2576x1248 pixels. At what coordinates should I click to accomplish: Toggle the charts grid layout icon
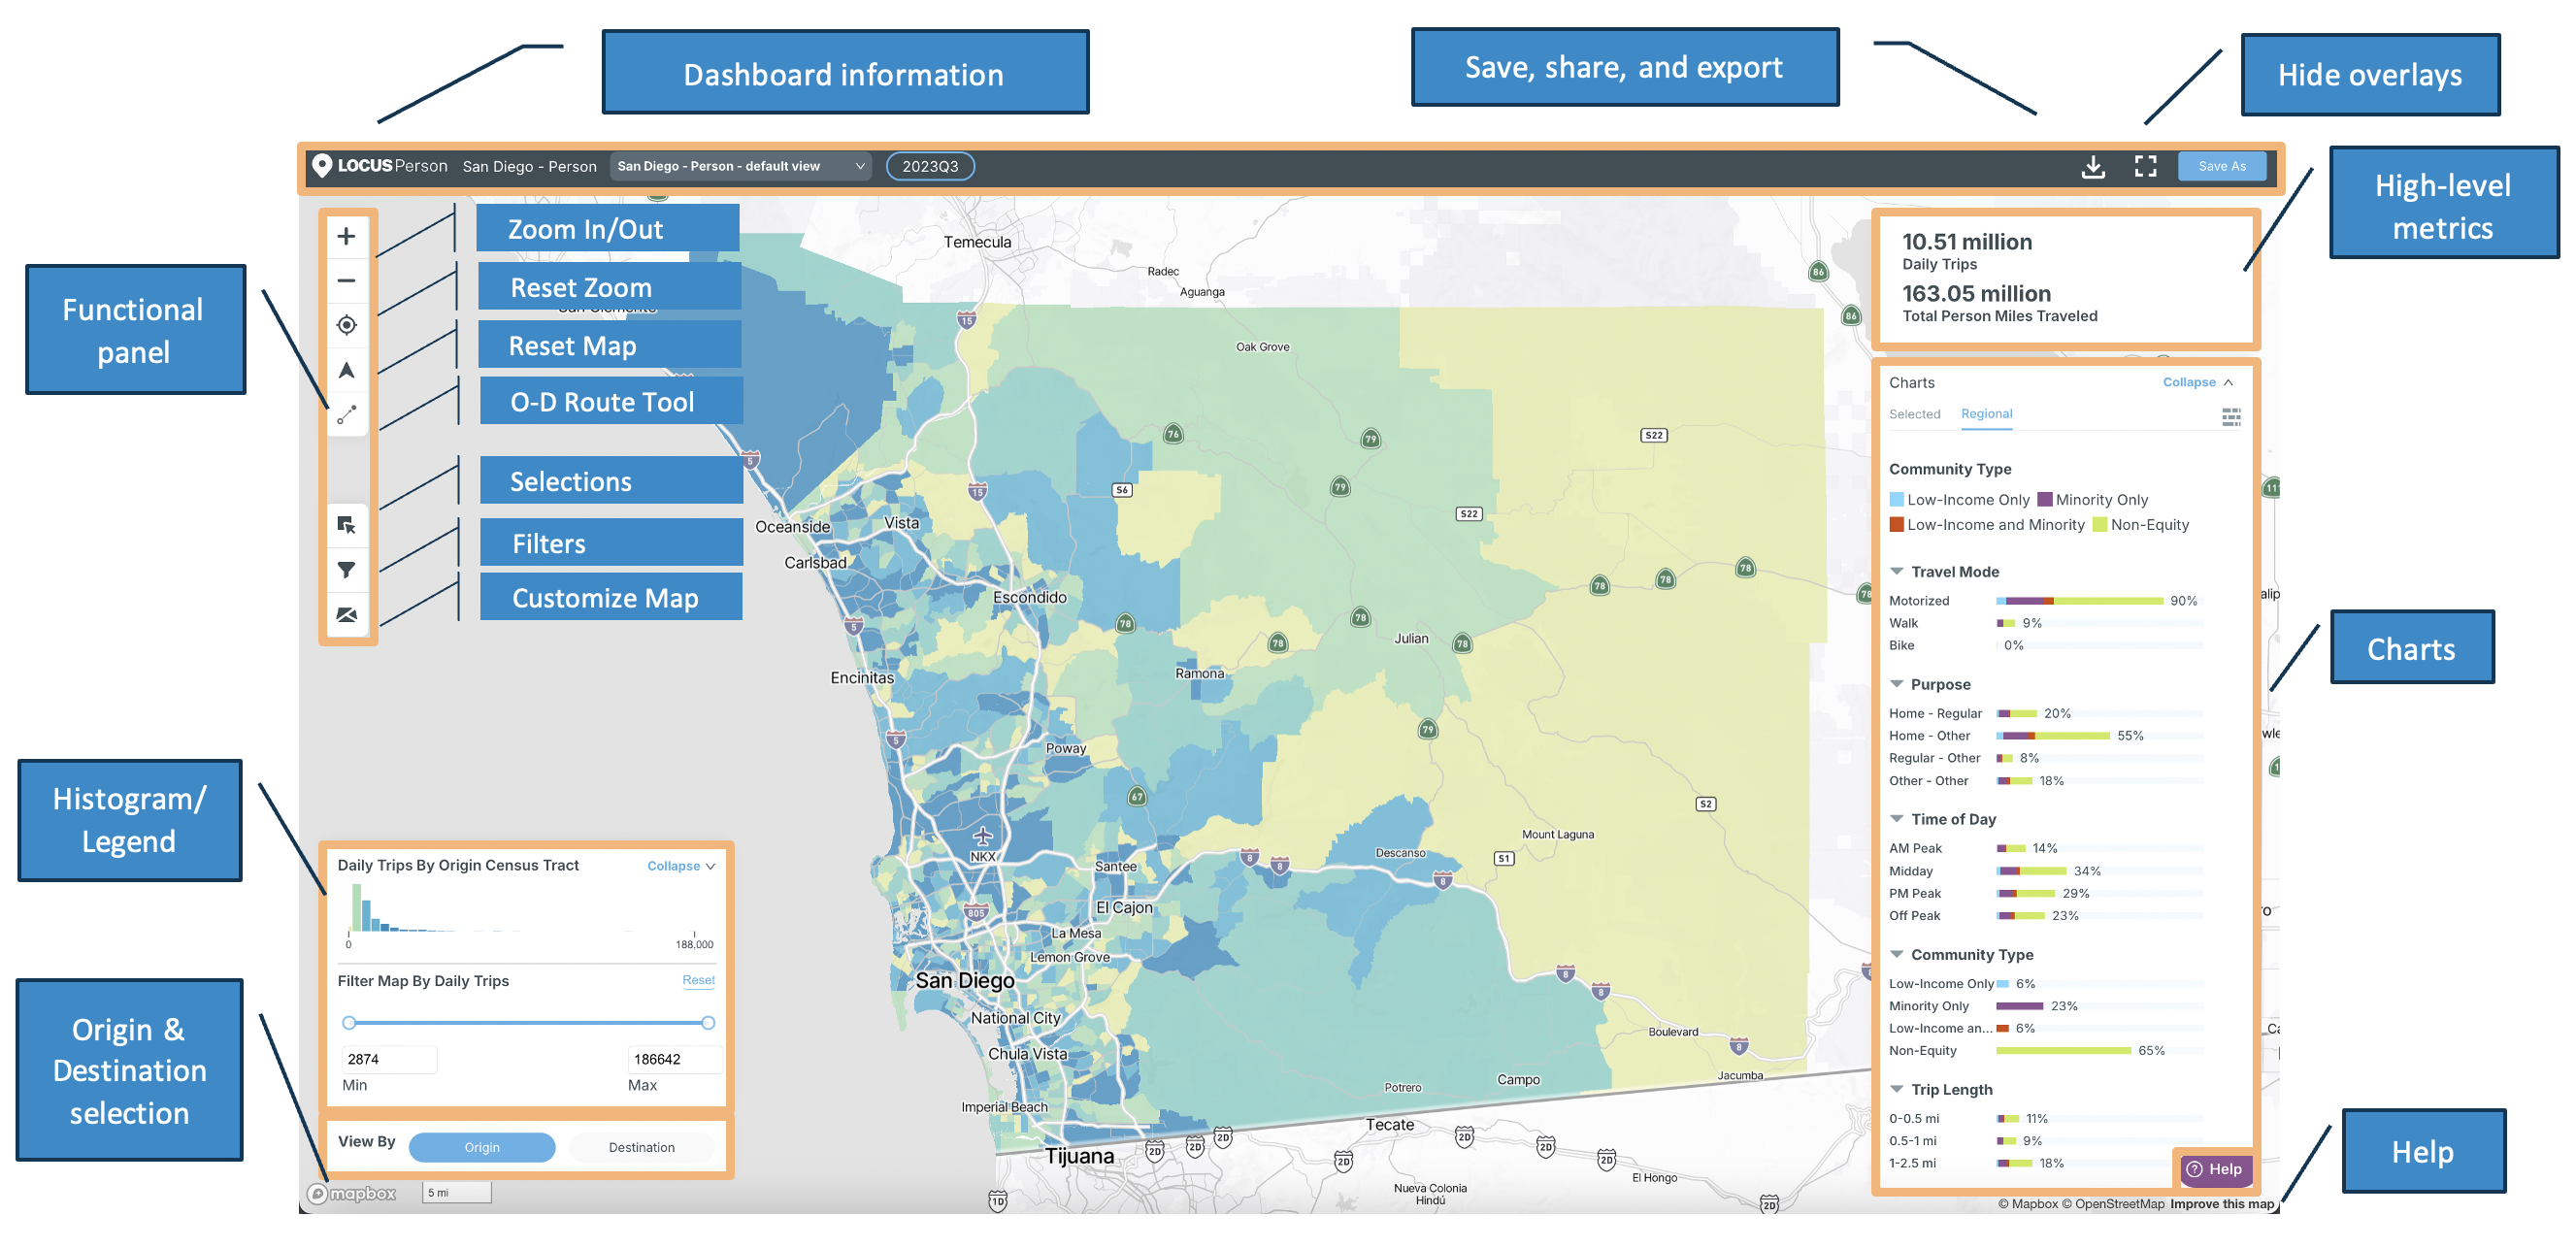pyautogui.click(x=2231, y=416)
